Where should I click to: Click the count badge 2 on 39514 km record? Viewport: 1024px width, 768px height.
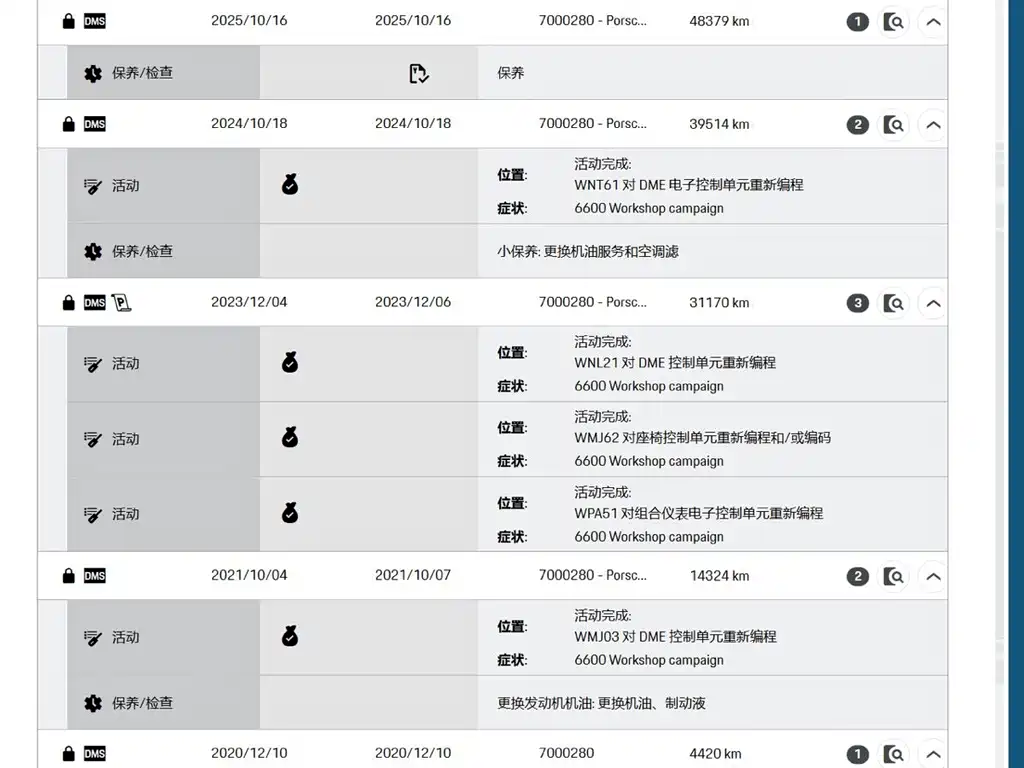[x=857, y=125]
